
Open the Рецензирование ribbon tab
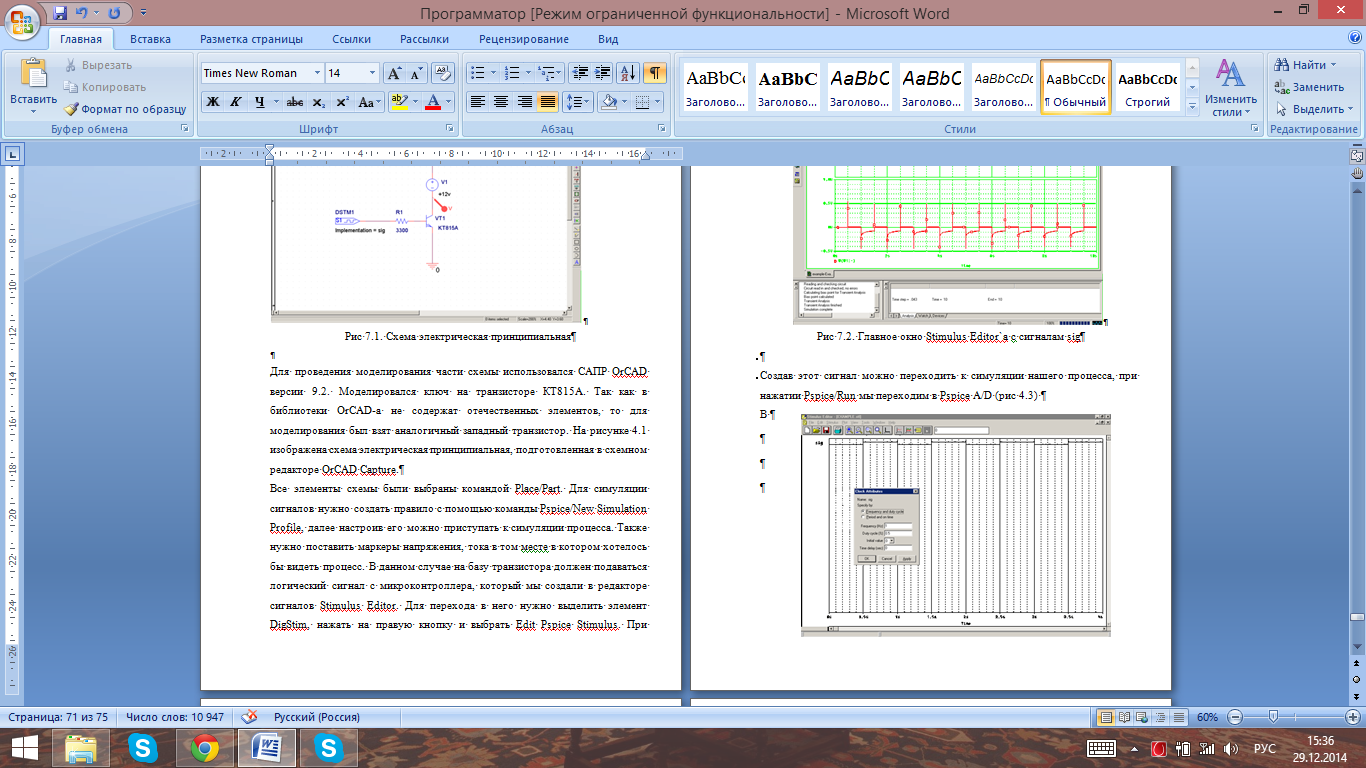(x=523, y=39)
